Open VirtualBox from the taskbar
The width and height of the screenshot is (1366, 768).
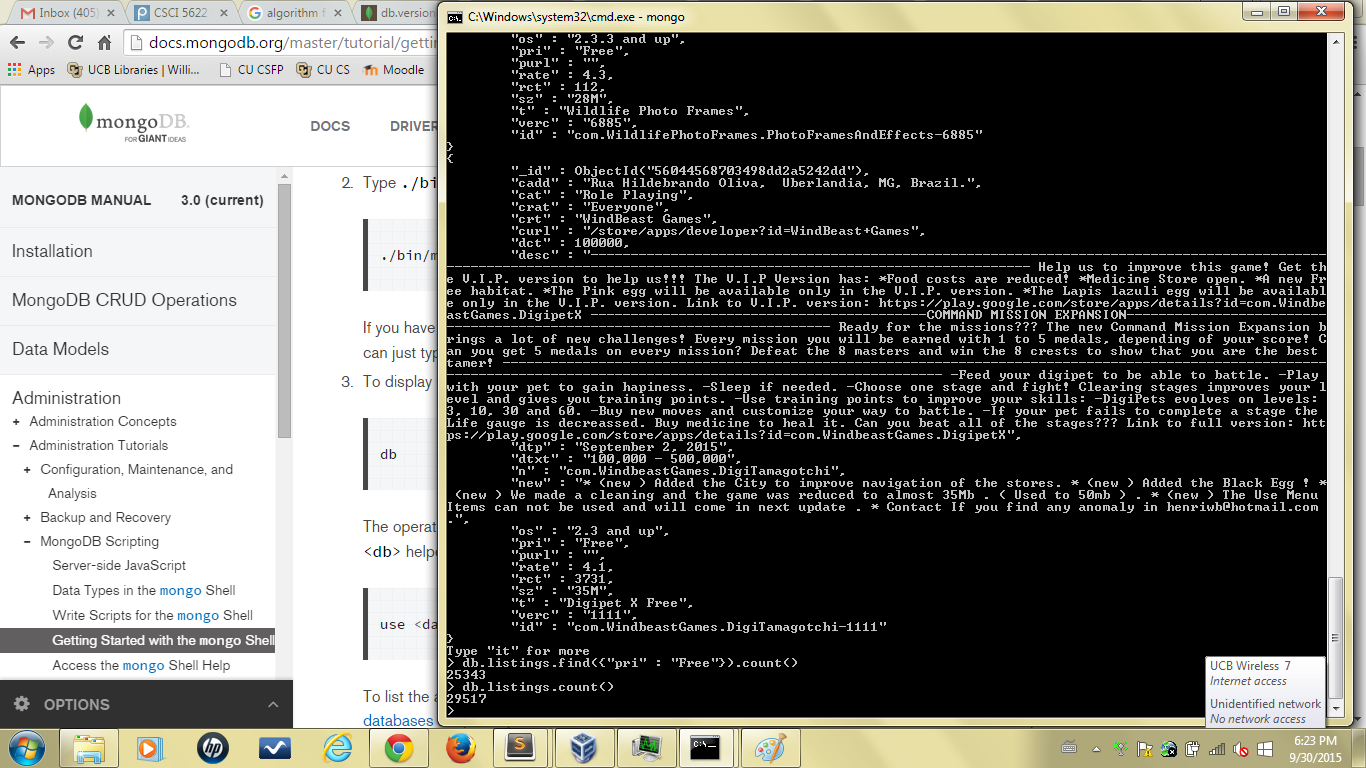(x=583, y=748)
